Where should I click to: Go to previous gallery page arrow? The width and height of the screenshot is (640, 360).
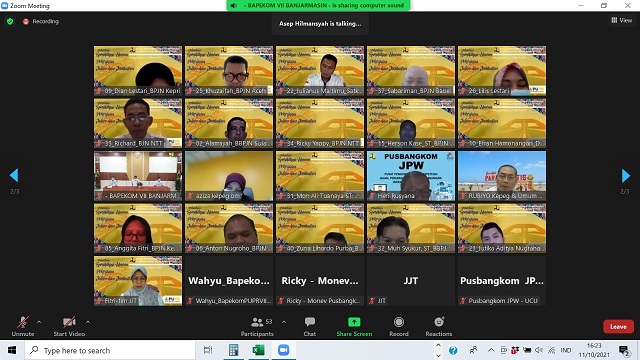14,176
